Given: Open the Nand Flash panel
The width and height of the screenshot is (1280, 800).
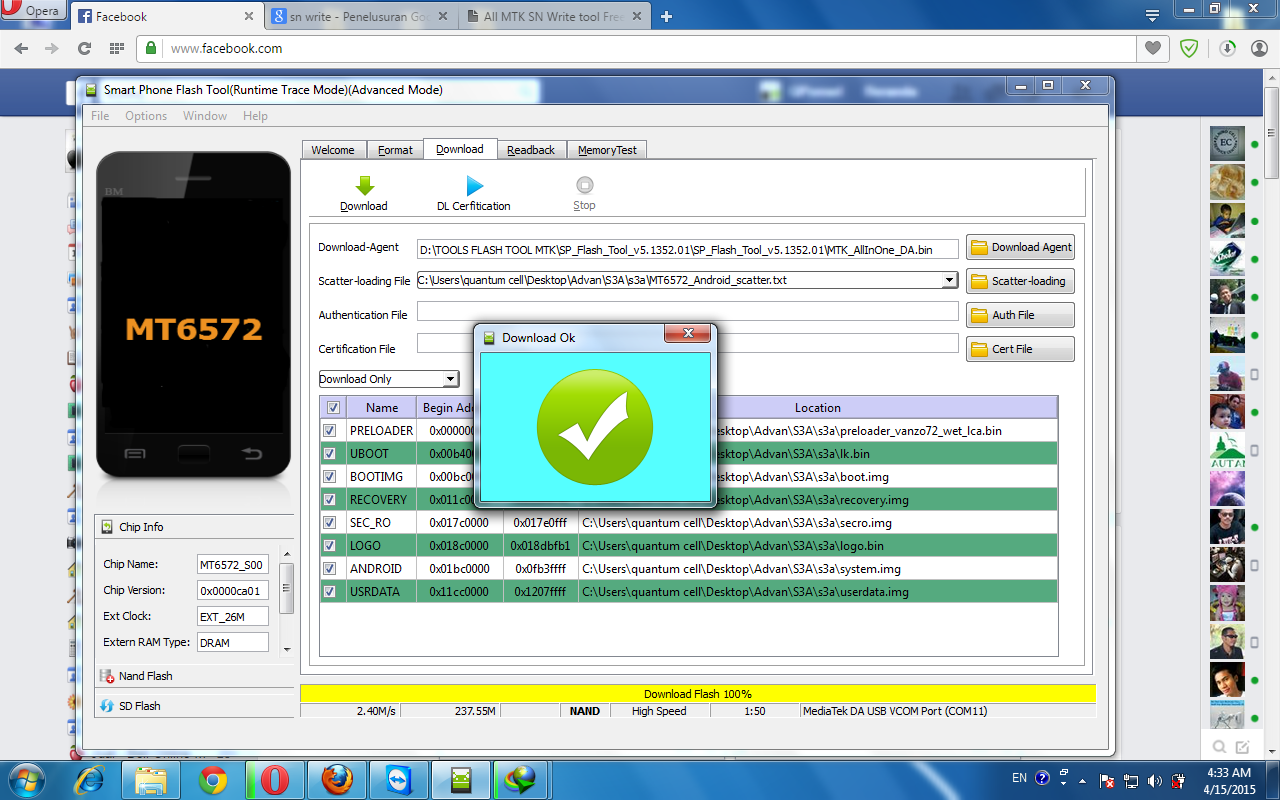Looking at the screenshot, I should point(145,676).
